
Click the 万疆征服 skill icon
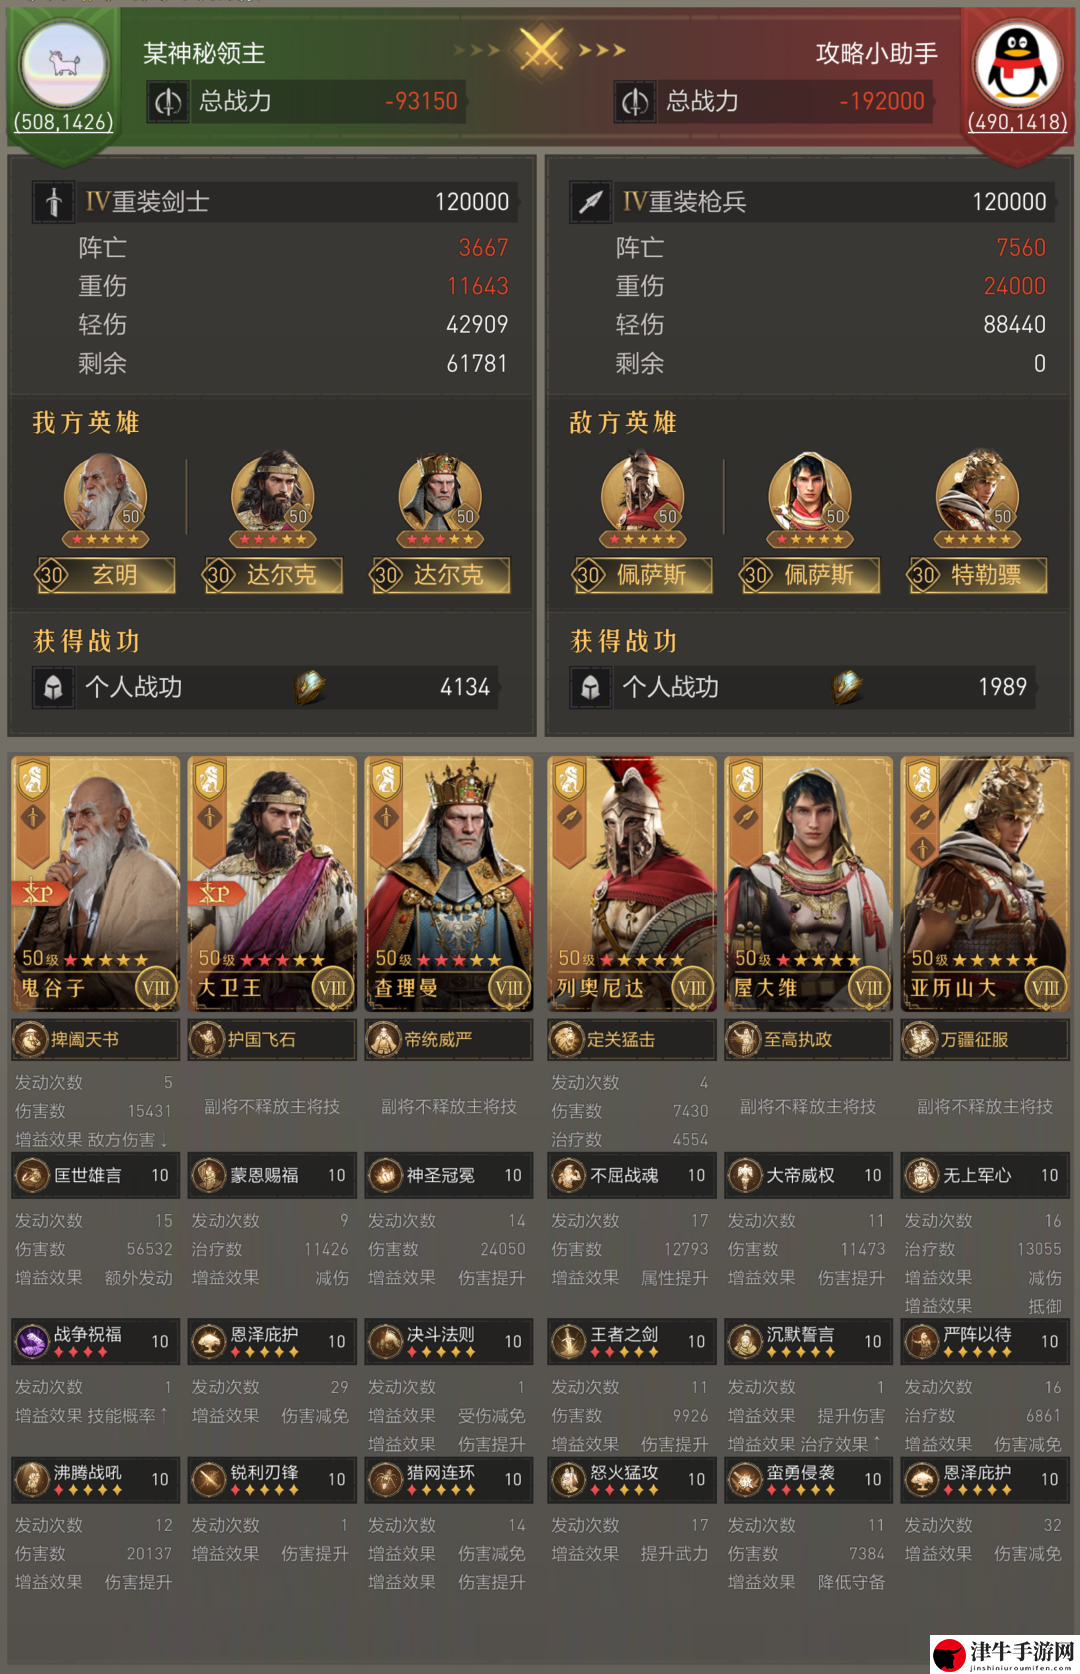pyautogui.click(x=920, y=1040)
